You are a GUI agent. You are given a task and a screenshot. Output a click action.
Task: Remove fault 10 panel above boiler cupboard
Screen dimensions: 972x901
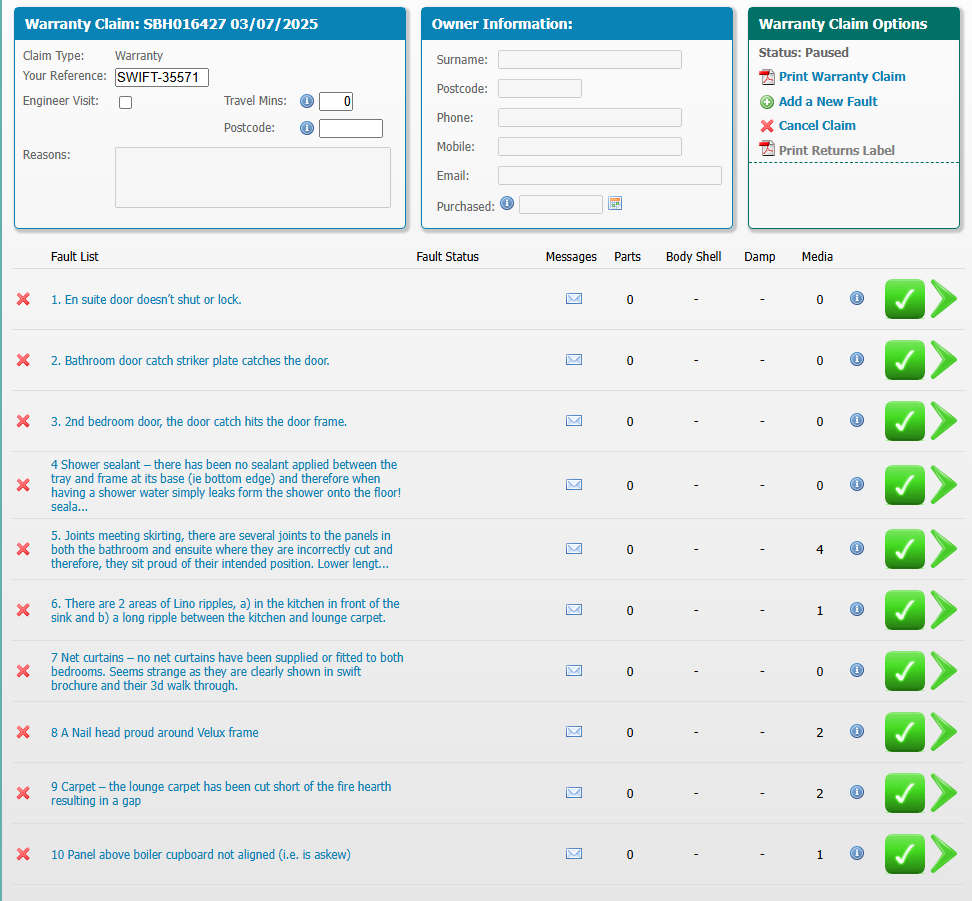(x=23, y=854)
